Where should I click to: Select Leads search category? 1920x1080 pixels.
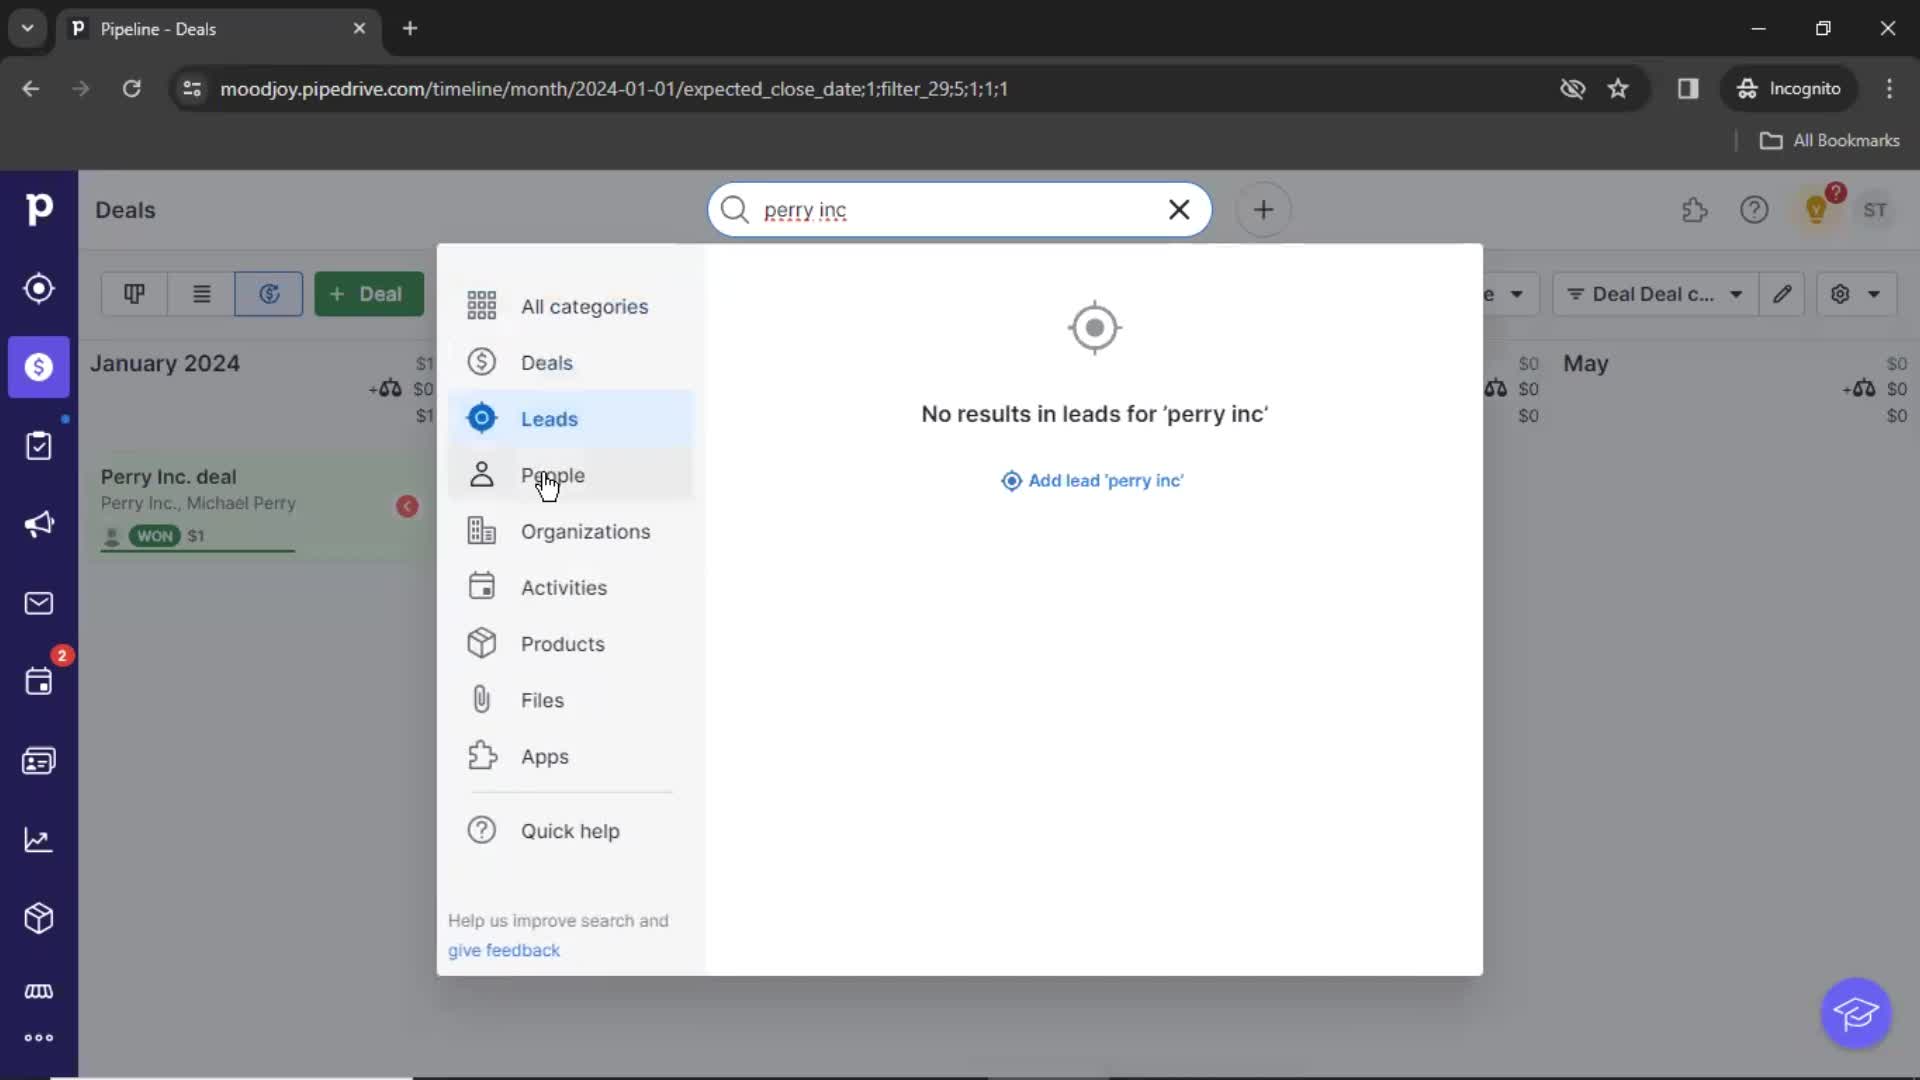coord(570,419)
